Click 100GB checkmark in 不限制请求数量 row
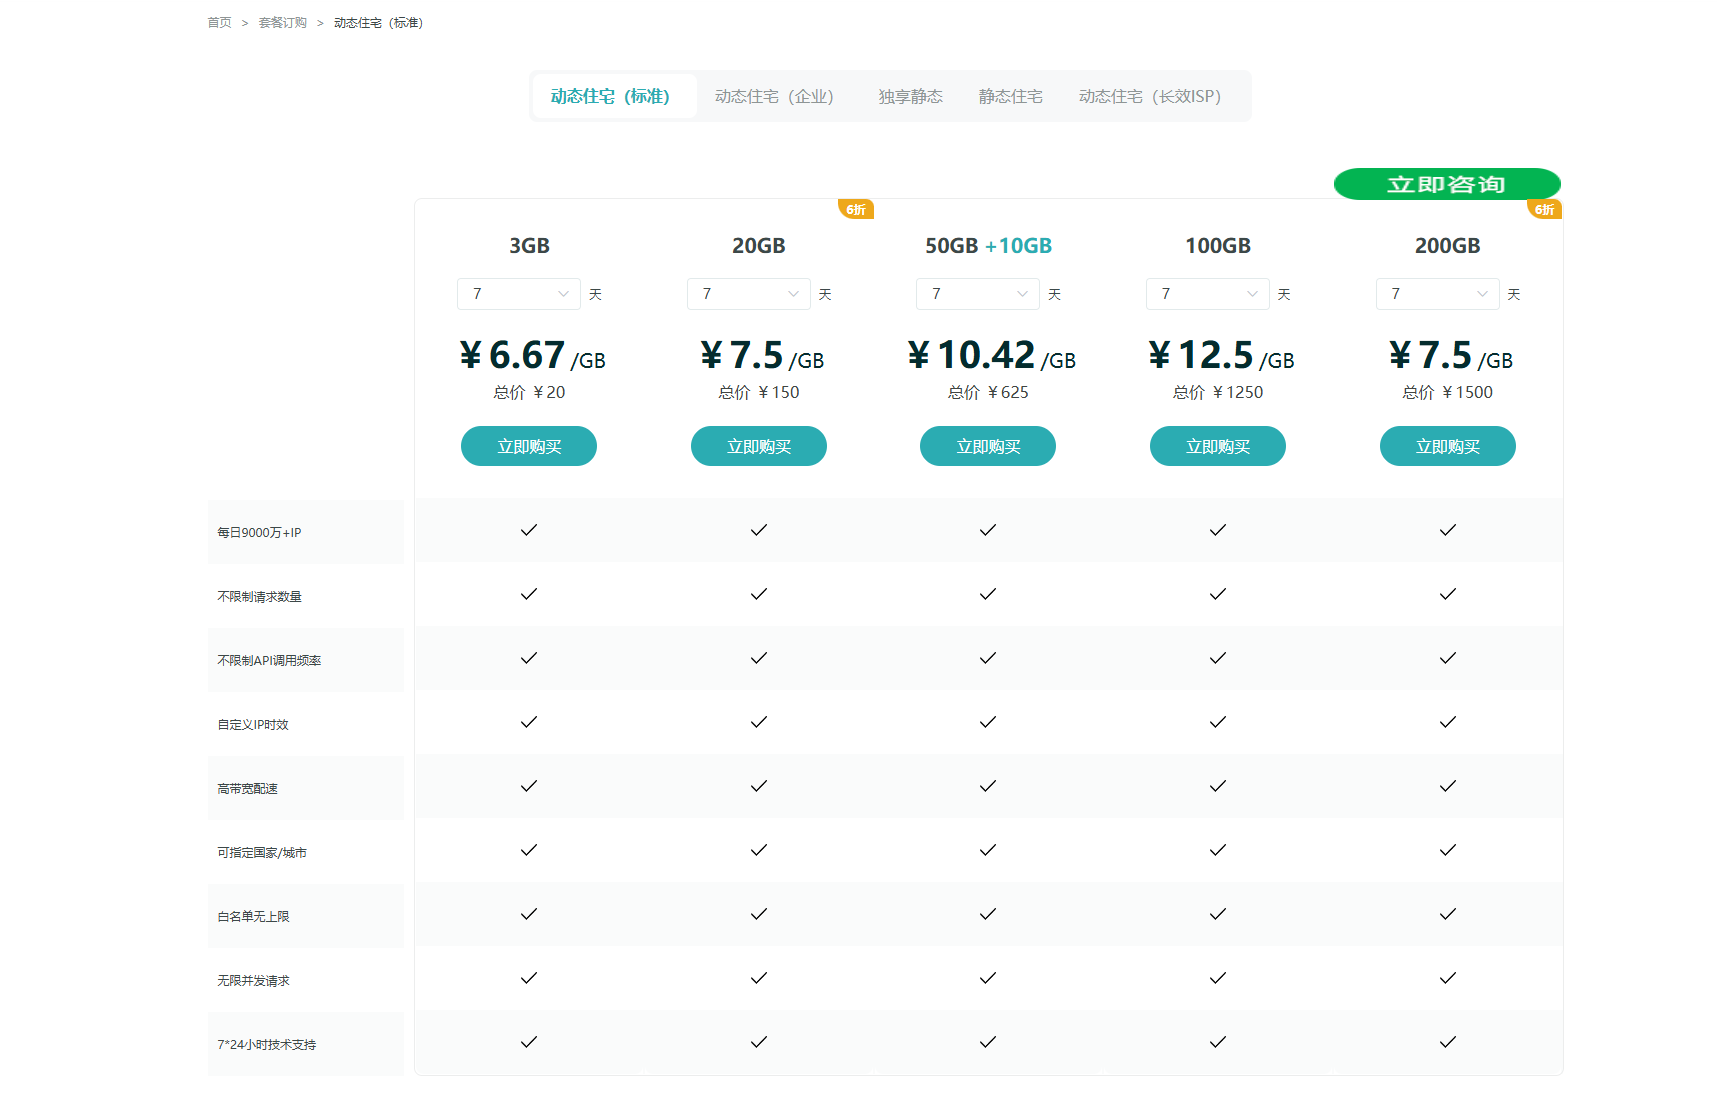The height and width of the screenshot is (1098, 1717). (x=1218, y=594)
